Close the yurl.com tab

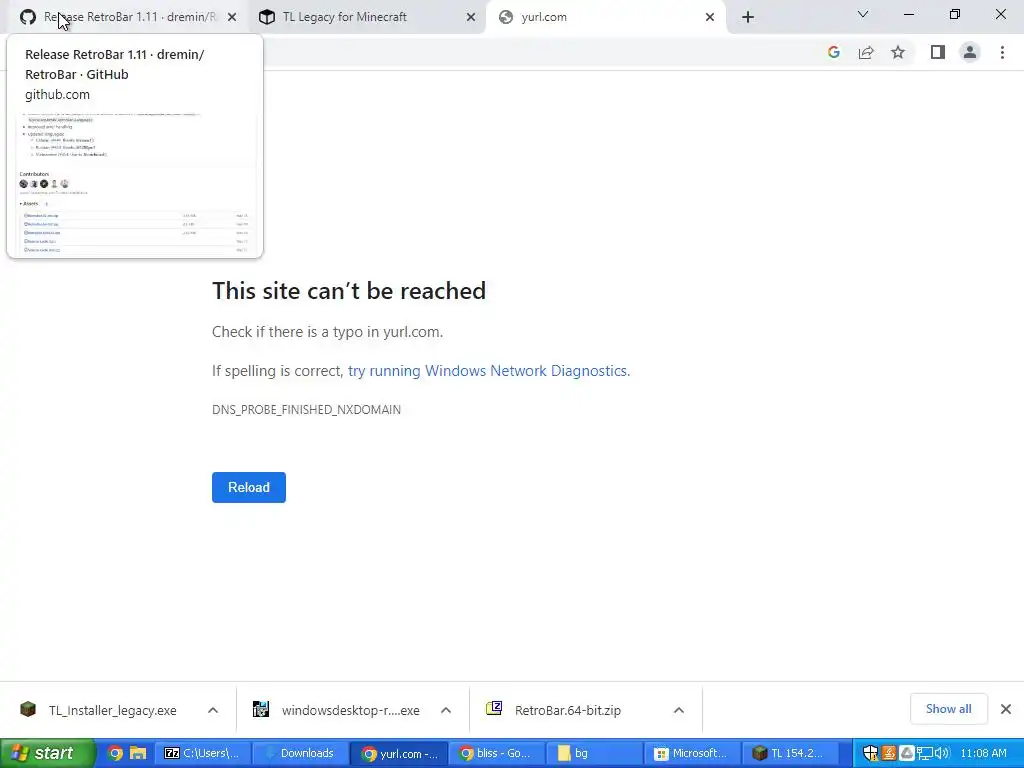tap(710, 18)
